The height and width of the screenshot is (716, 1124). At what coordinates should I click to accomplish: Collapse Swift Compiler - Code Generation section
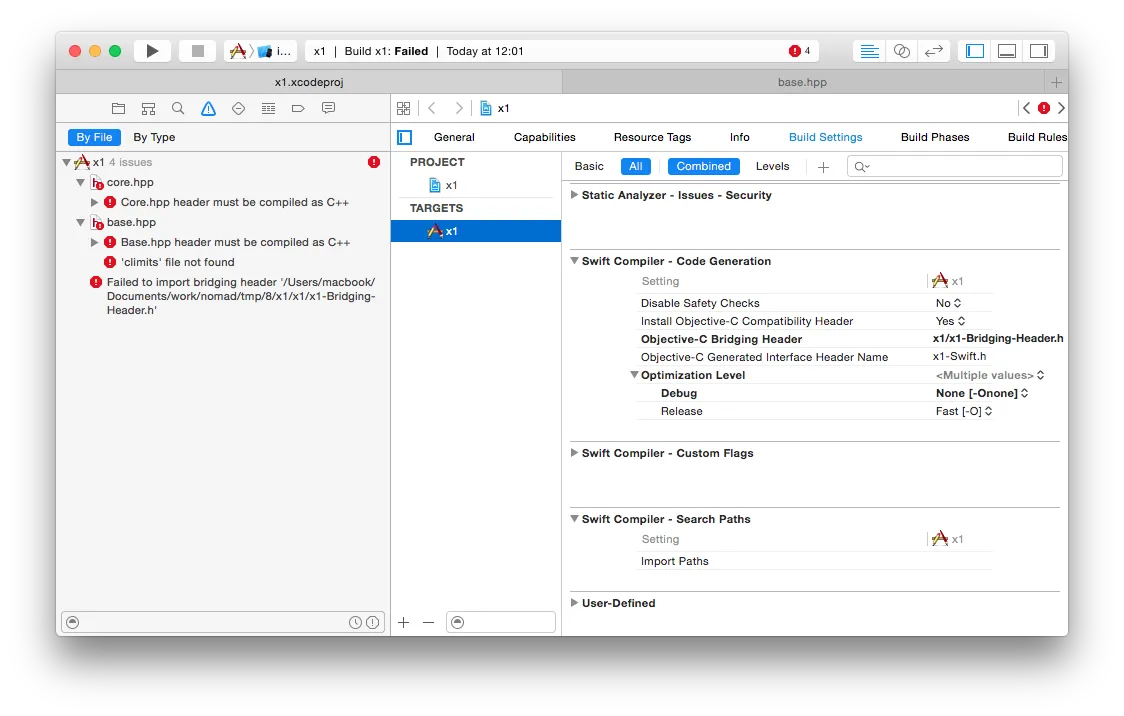point(574,261)
